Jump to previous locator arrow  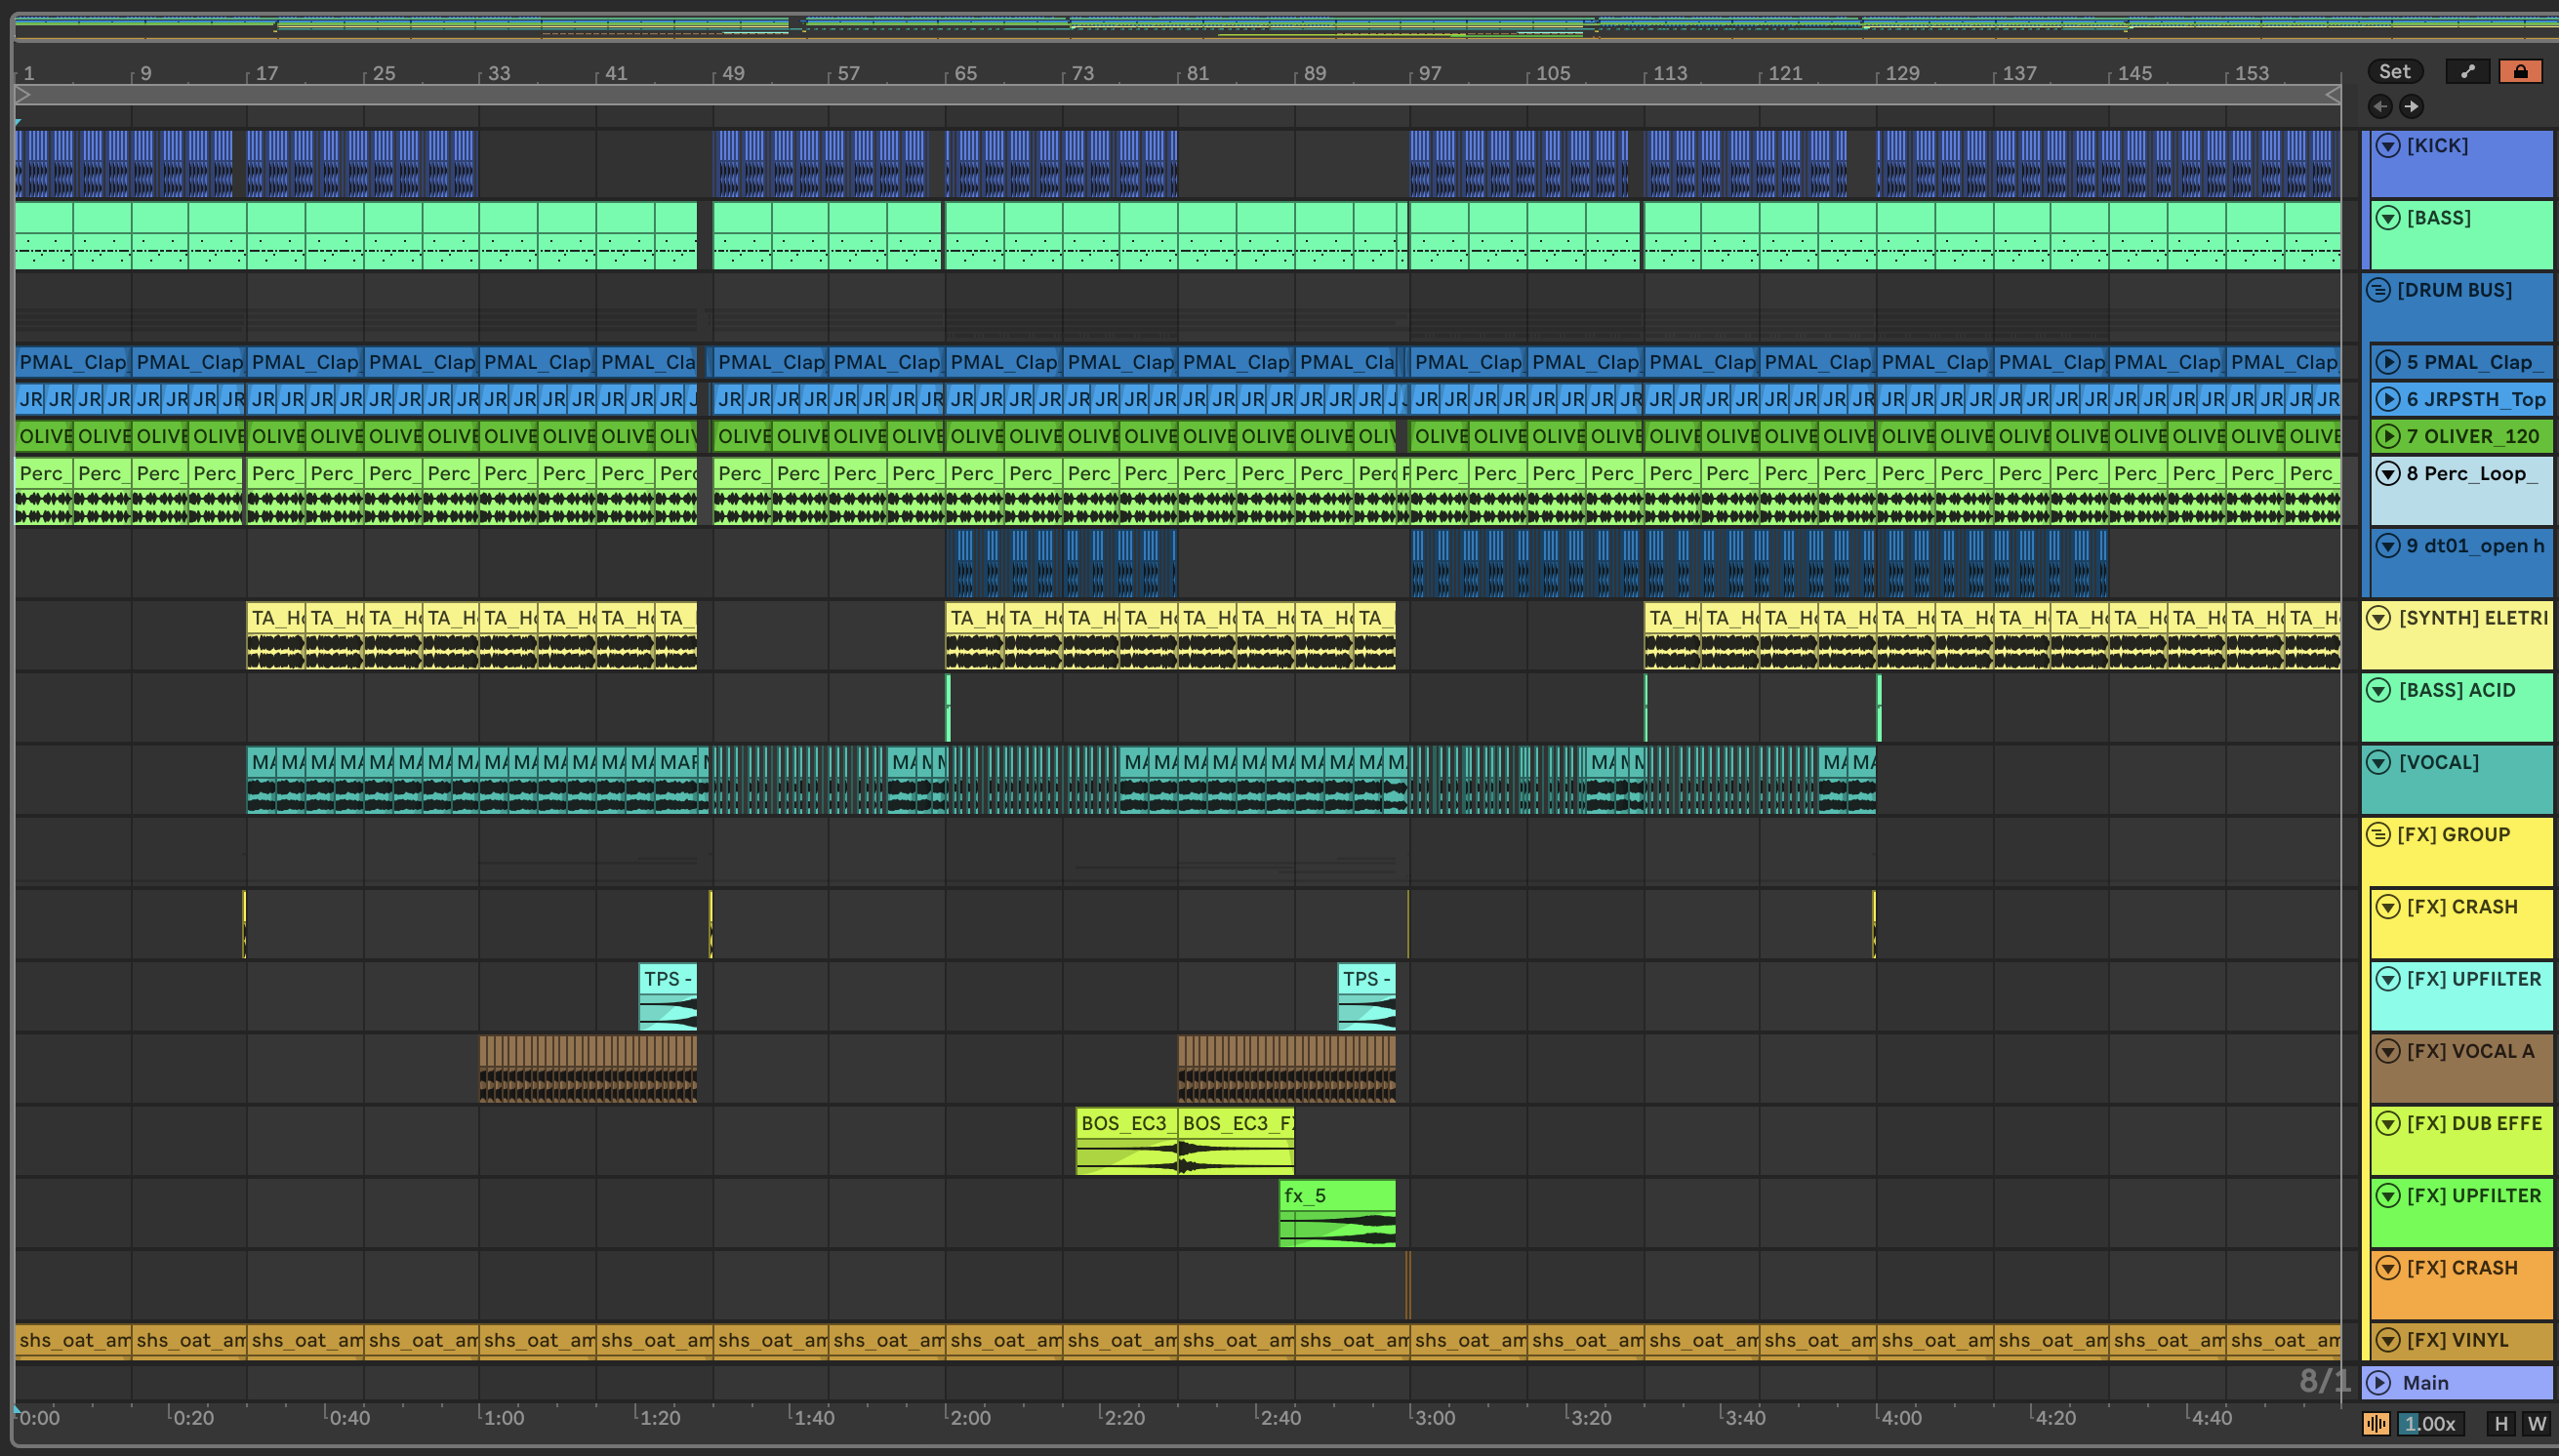(x=2380, y=106)
